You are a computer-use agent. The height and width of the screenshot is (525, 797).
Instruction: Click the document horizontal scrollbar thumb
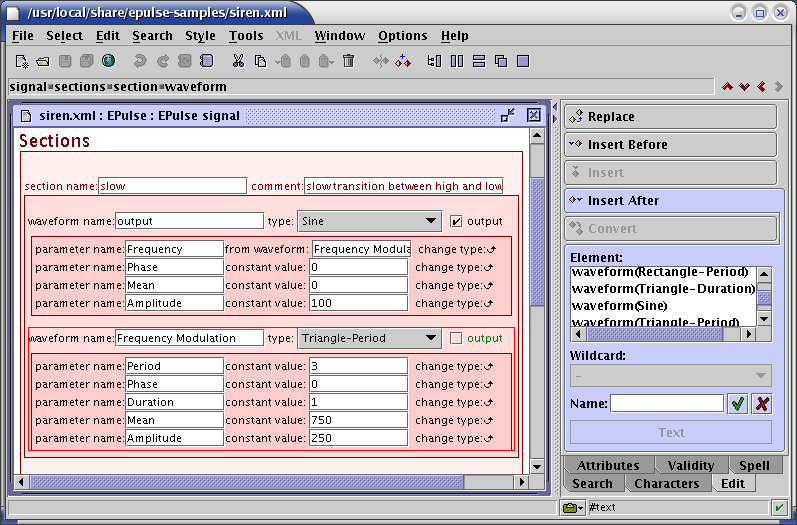(247, 482)
